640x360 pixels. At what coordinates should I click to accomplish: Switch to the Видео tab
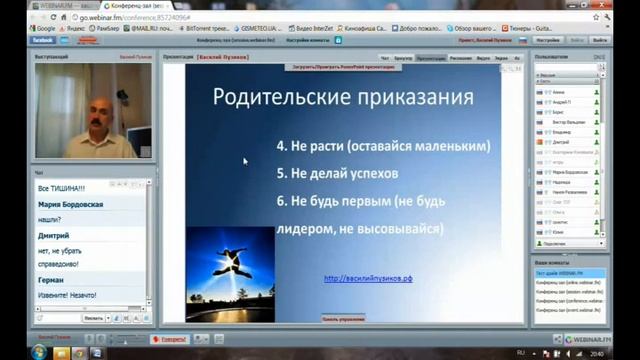[483, 58]
